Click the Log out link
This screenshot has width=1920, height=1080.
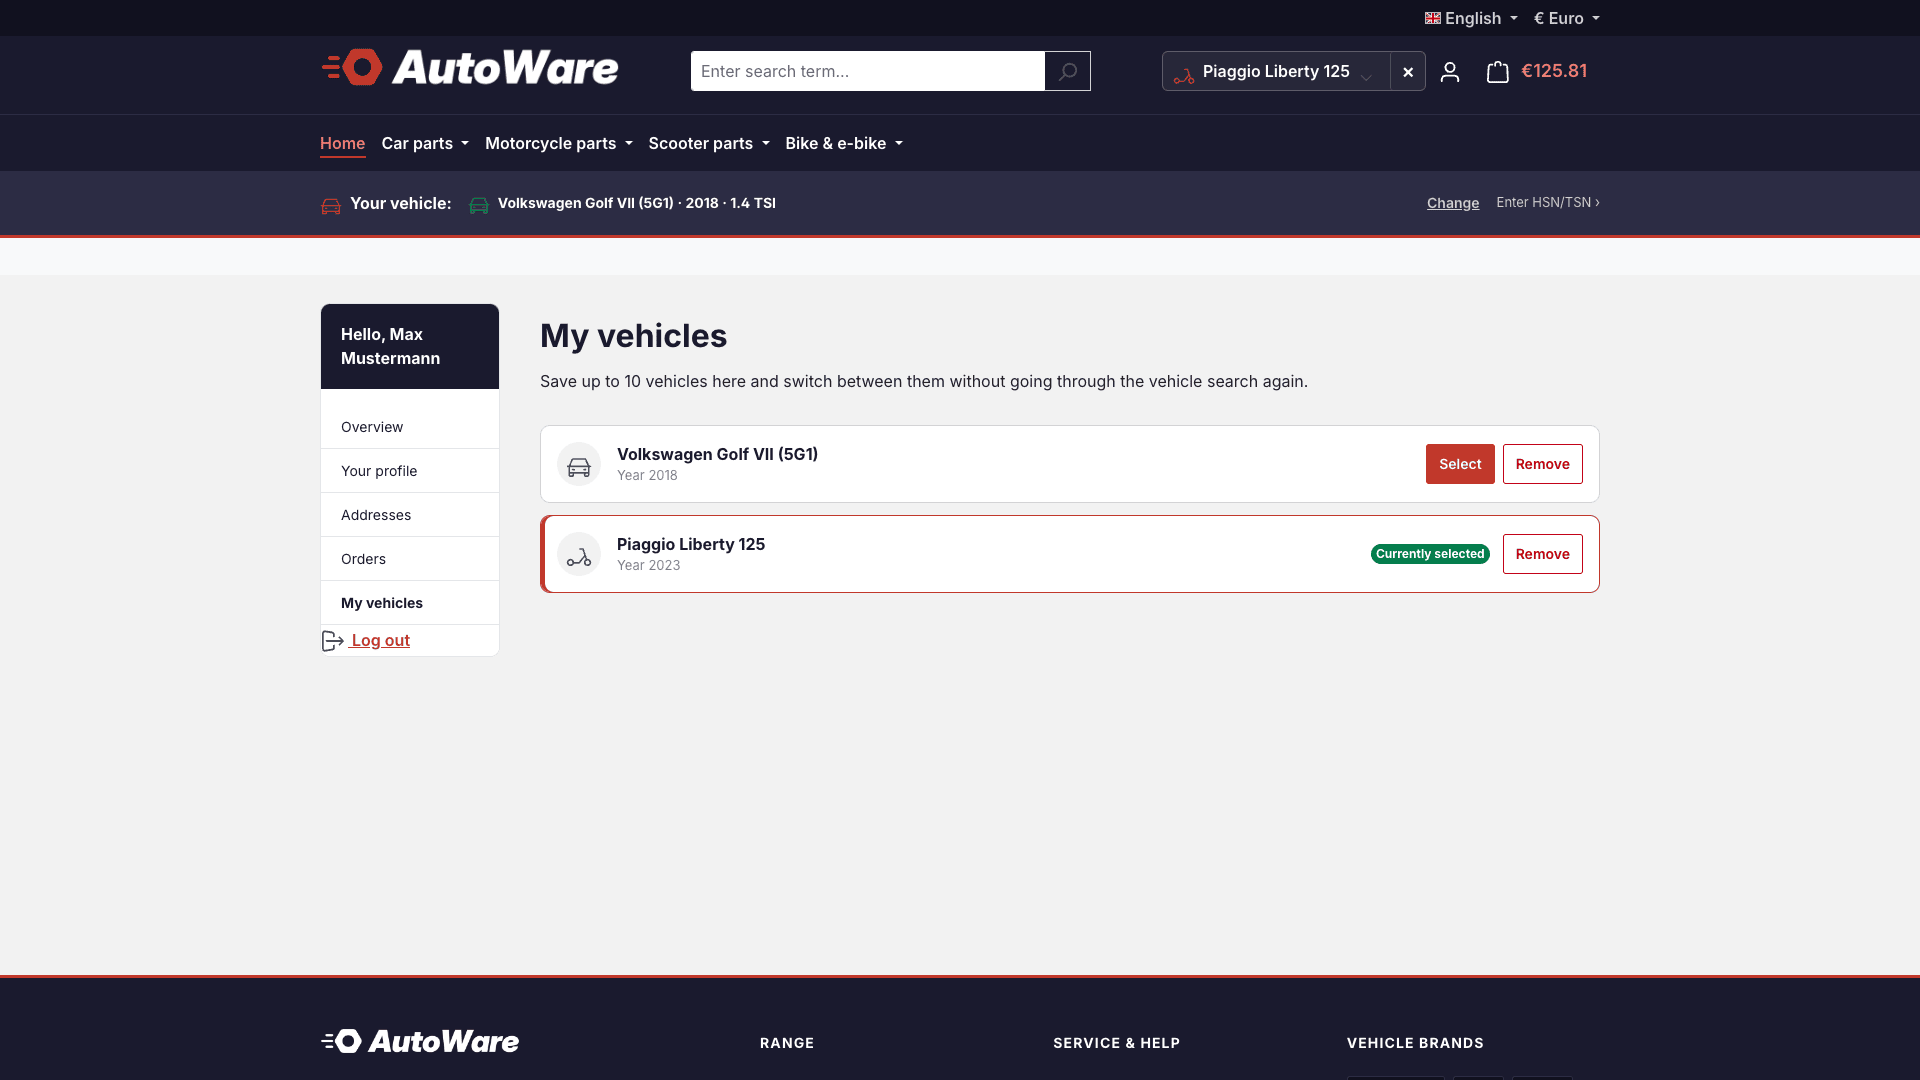click(380, 640)
